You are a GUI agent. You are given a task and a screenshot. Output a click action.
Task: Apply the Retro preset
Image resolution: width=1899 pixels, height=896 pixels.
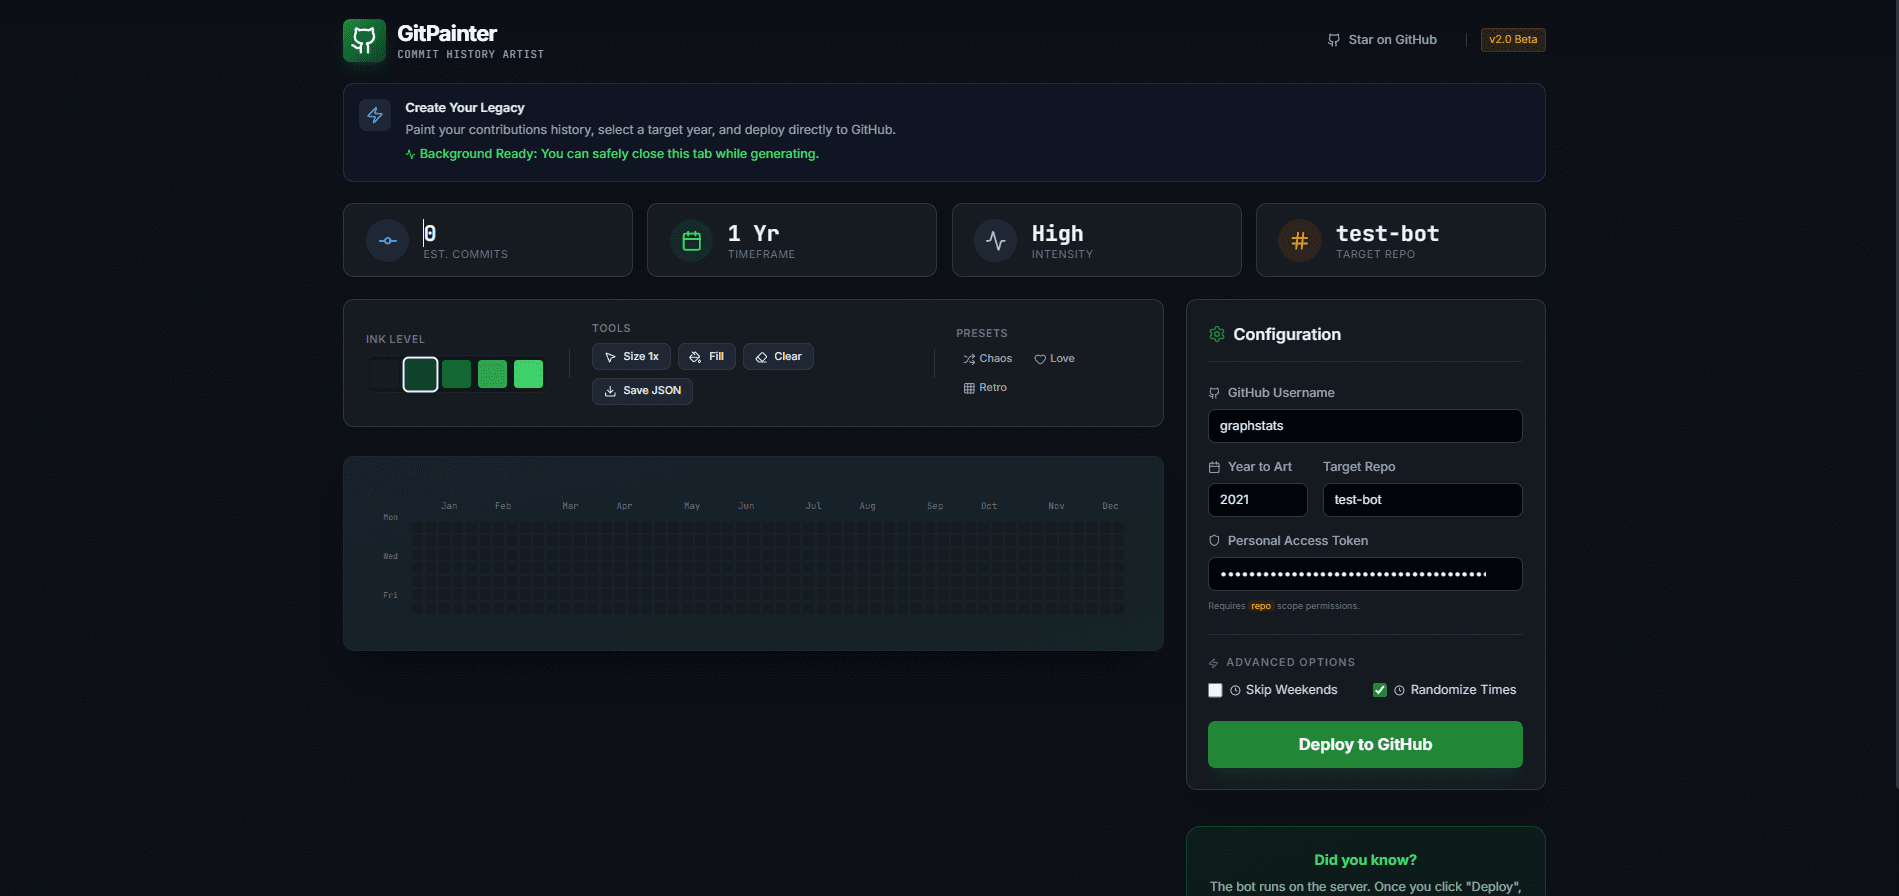click(x=985, y=388)
